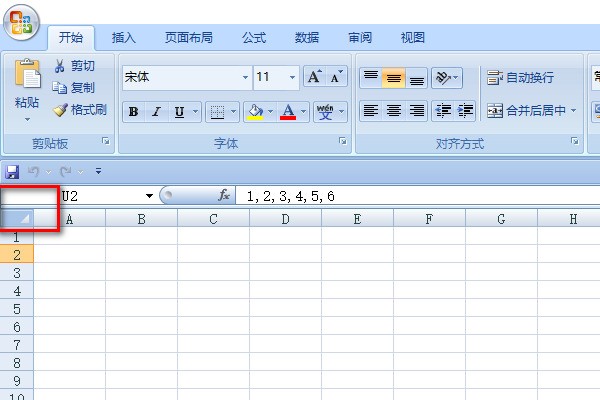Image resolution: width=600 pixels, height=400 pixels.
Task: Redo action arrow
Action: pyautogui.click(x=66, y=171)
